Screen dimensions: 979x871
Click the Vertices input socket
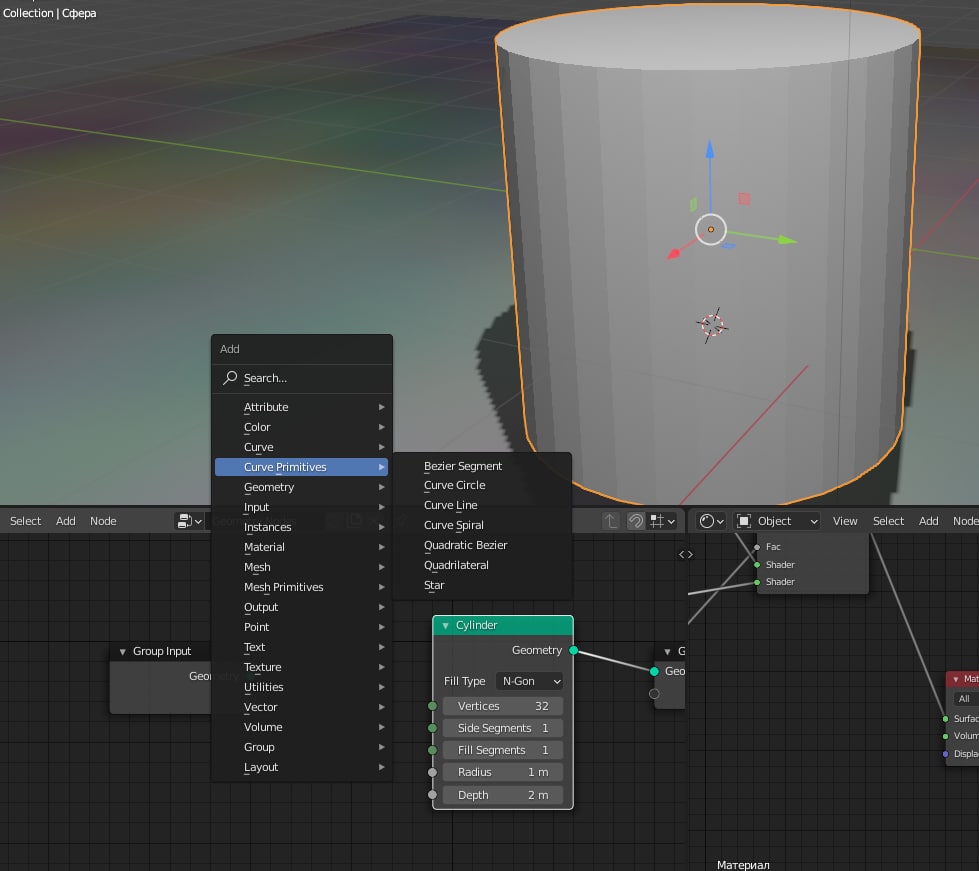(x=432, y=706)
